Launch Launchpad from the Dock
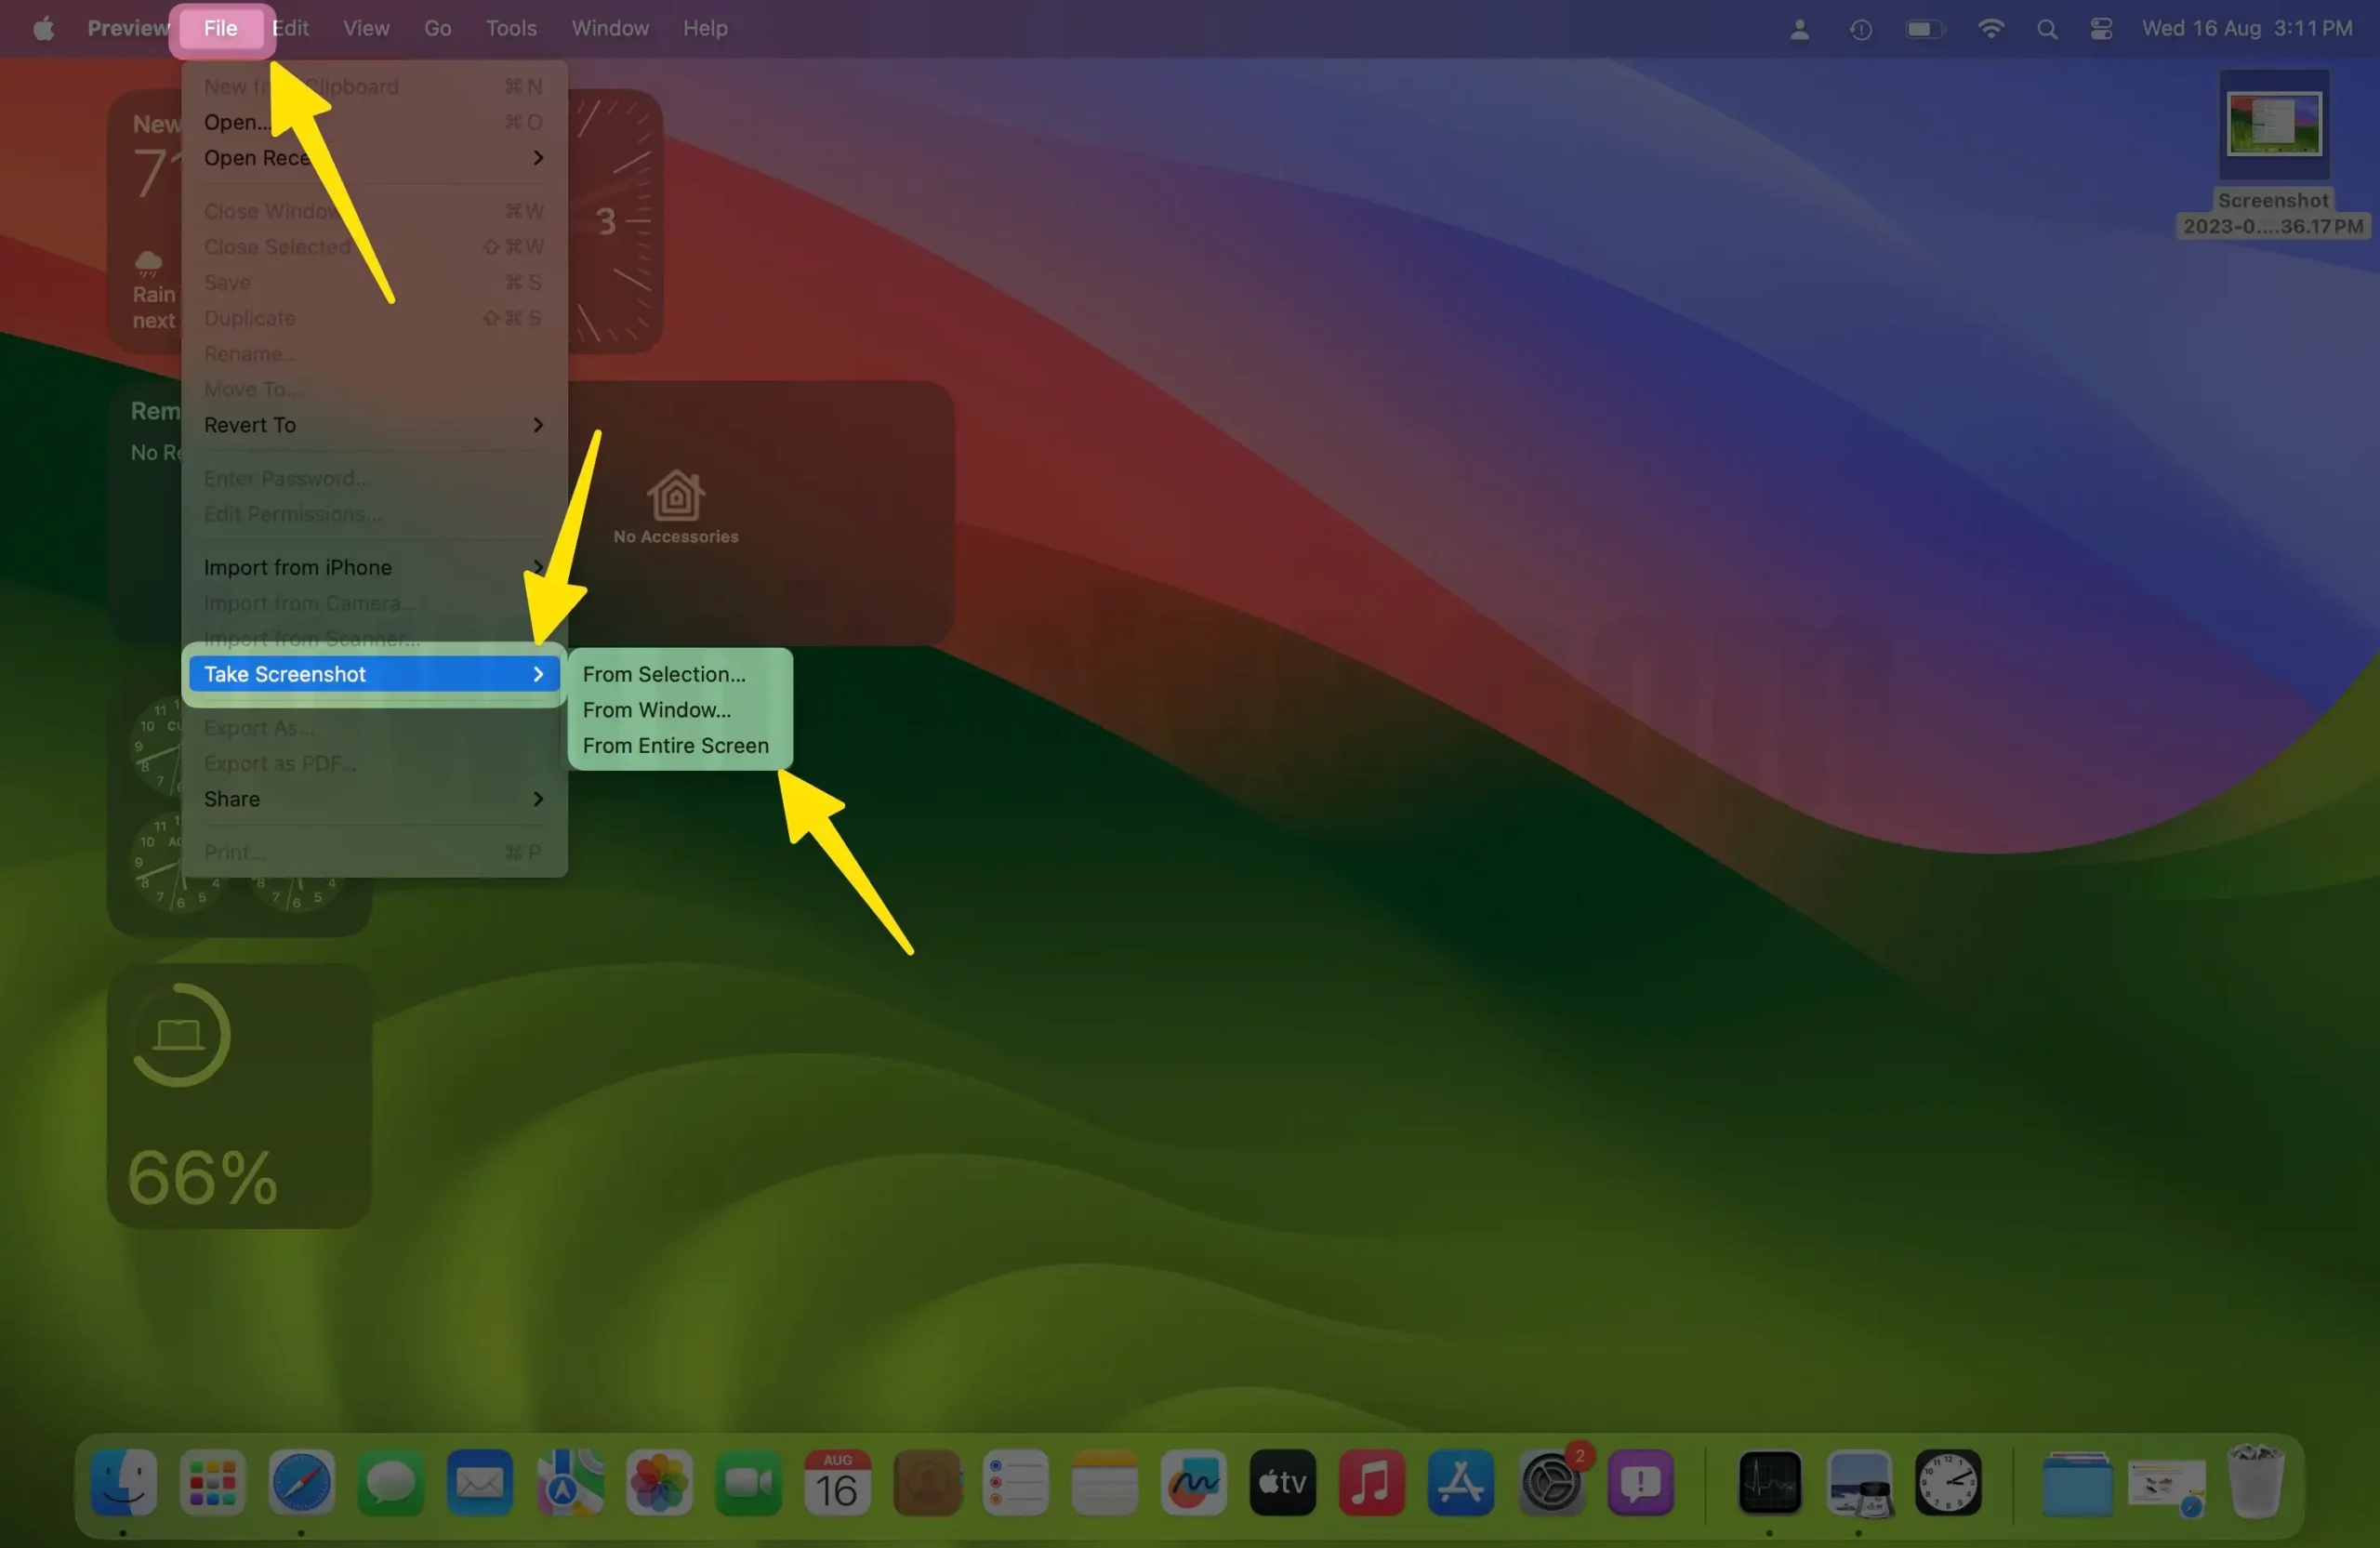Image resolution: width=2380 pixels, height=1548 pixels. pos(212,1482)
